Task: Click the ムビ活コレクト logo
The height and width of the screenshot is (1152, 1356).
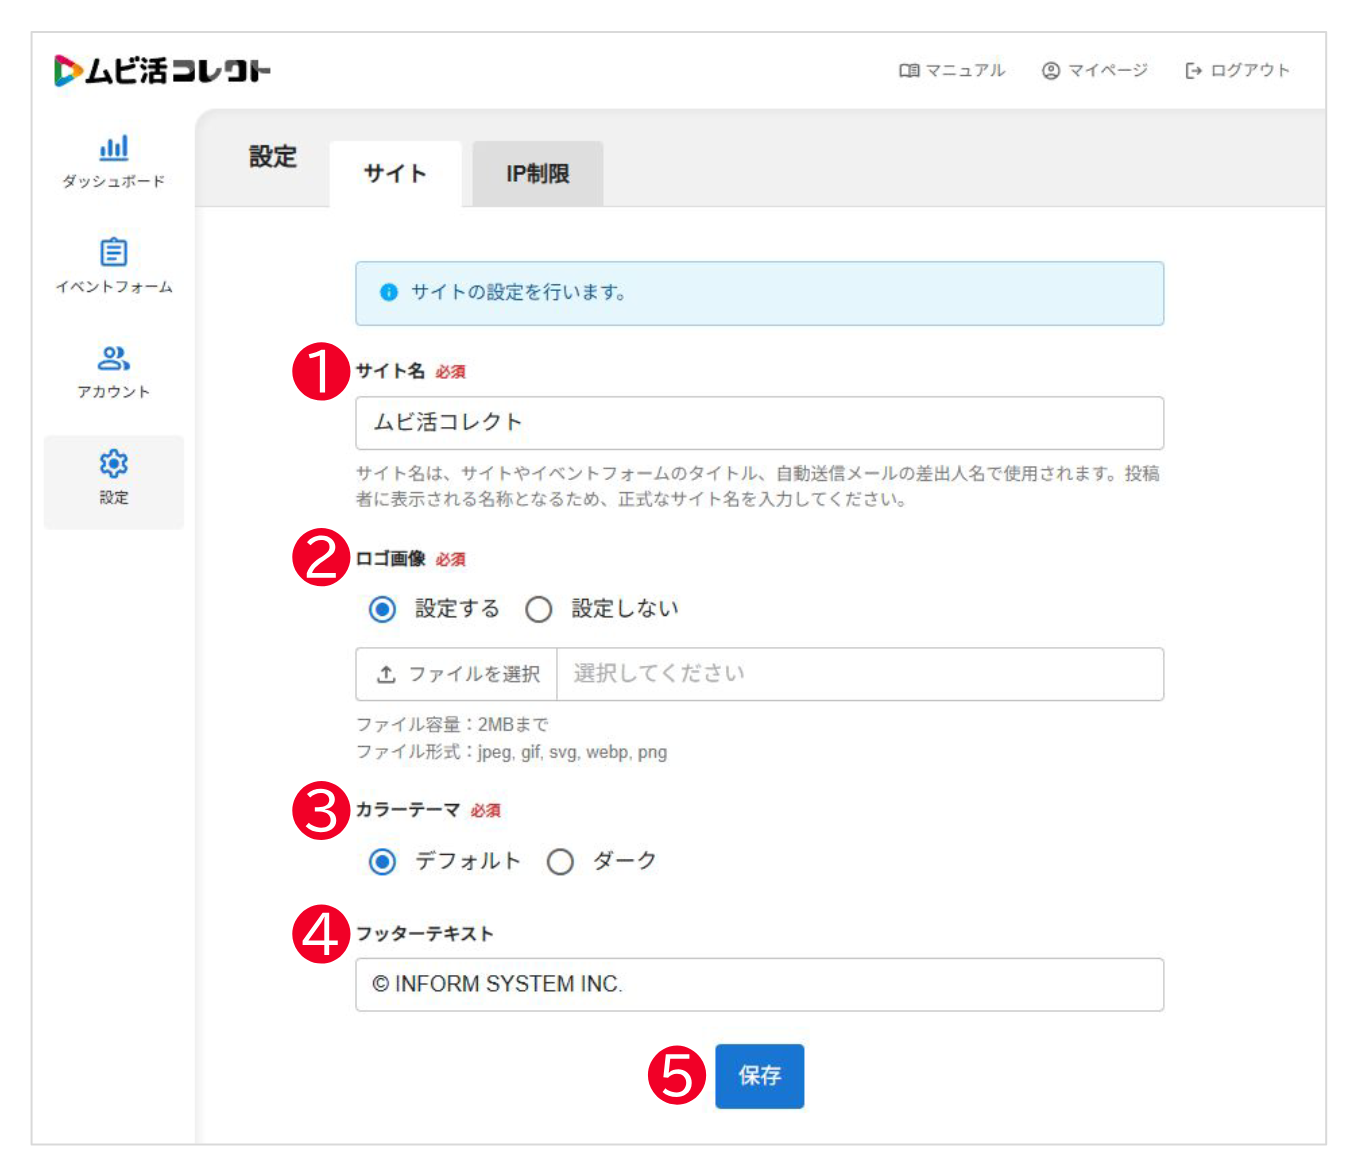Action: click(x=162, y=70)
